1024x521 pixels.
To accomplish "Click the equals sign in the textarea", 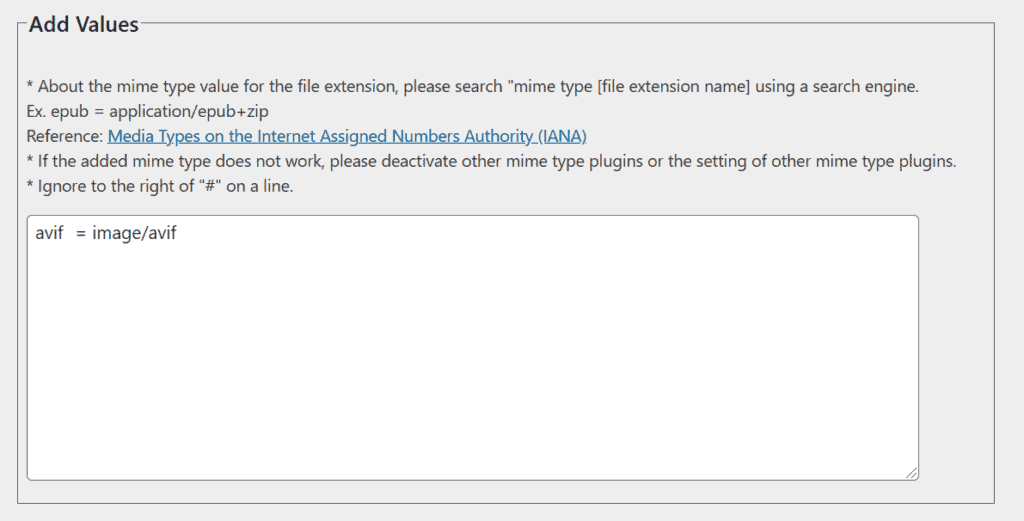I will (x=79, y=234).
